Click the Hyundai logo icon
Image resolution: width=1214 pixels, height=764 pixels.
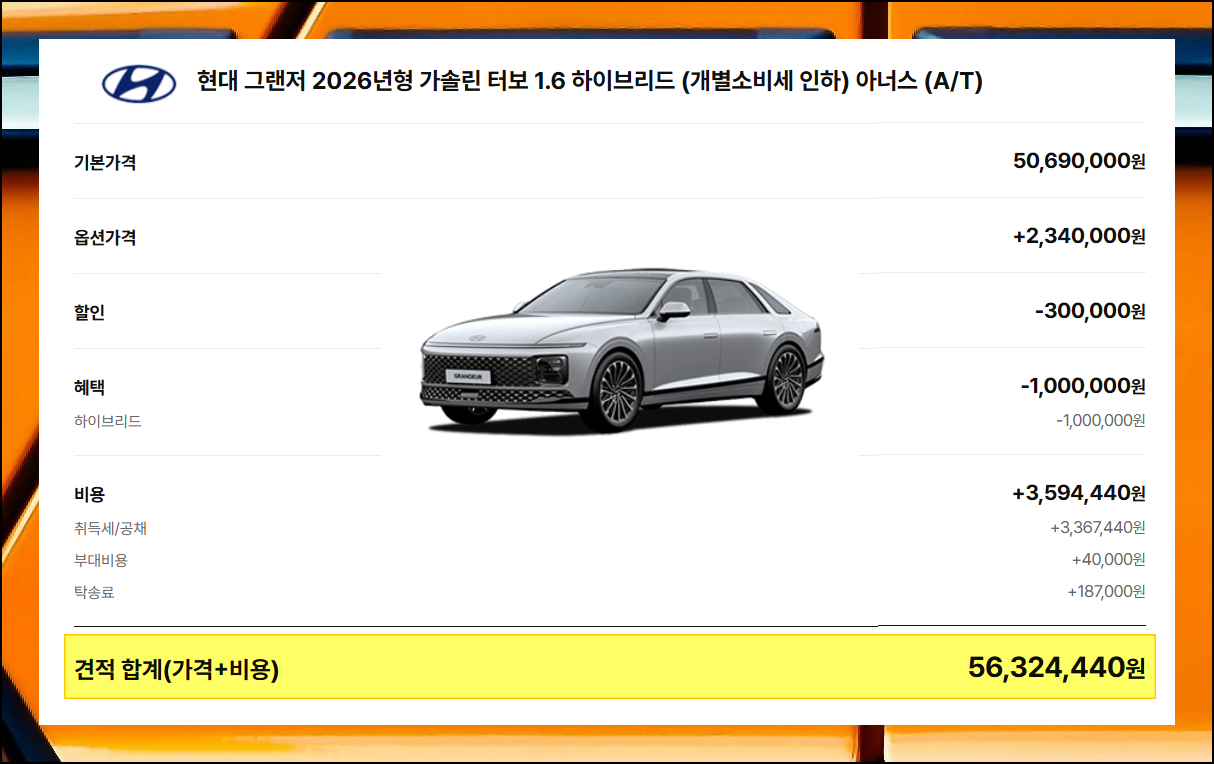point(139,83)
